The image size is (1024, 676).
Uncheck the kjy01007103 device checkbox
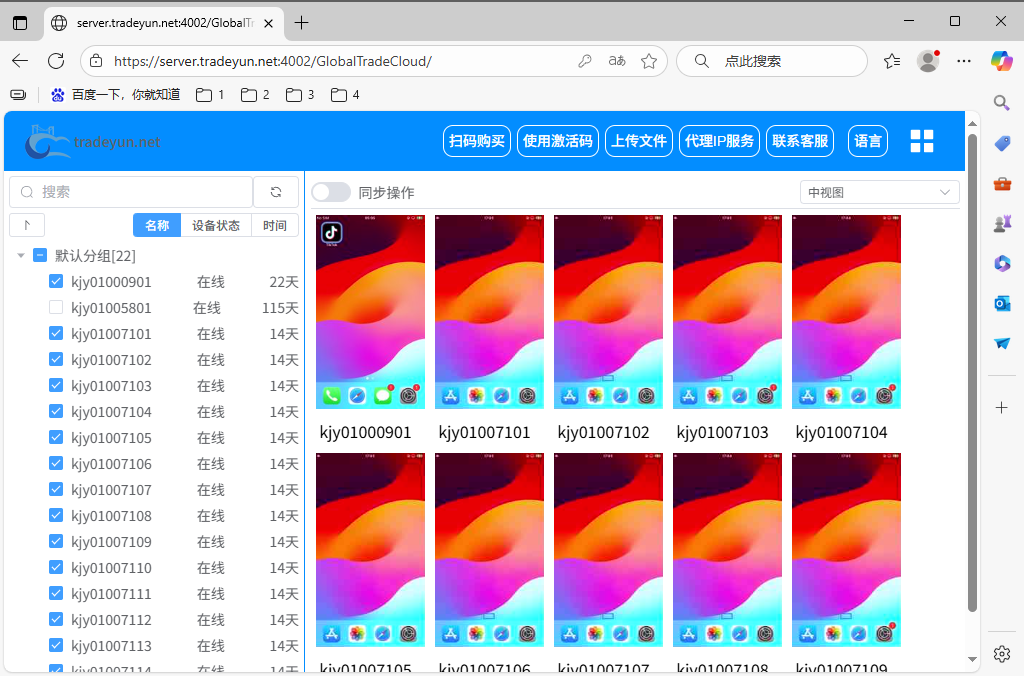56,386
